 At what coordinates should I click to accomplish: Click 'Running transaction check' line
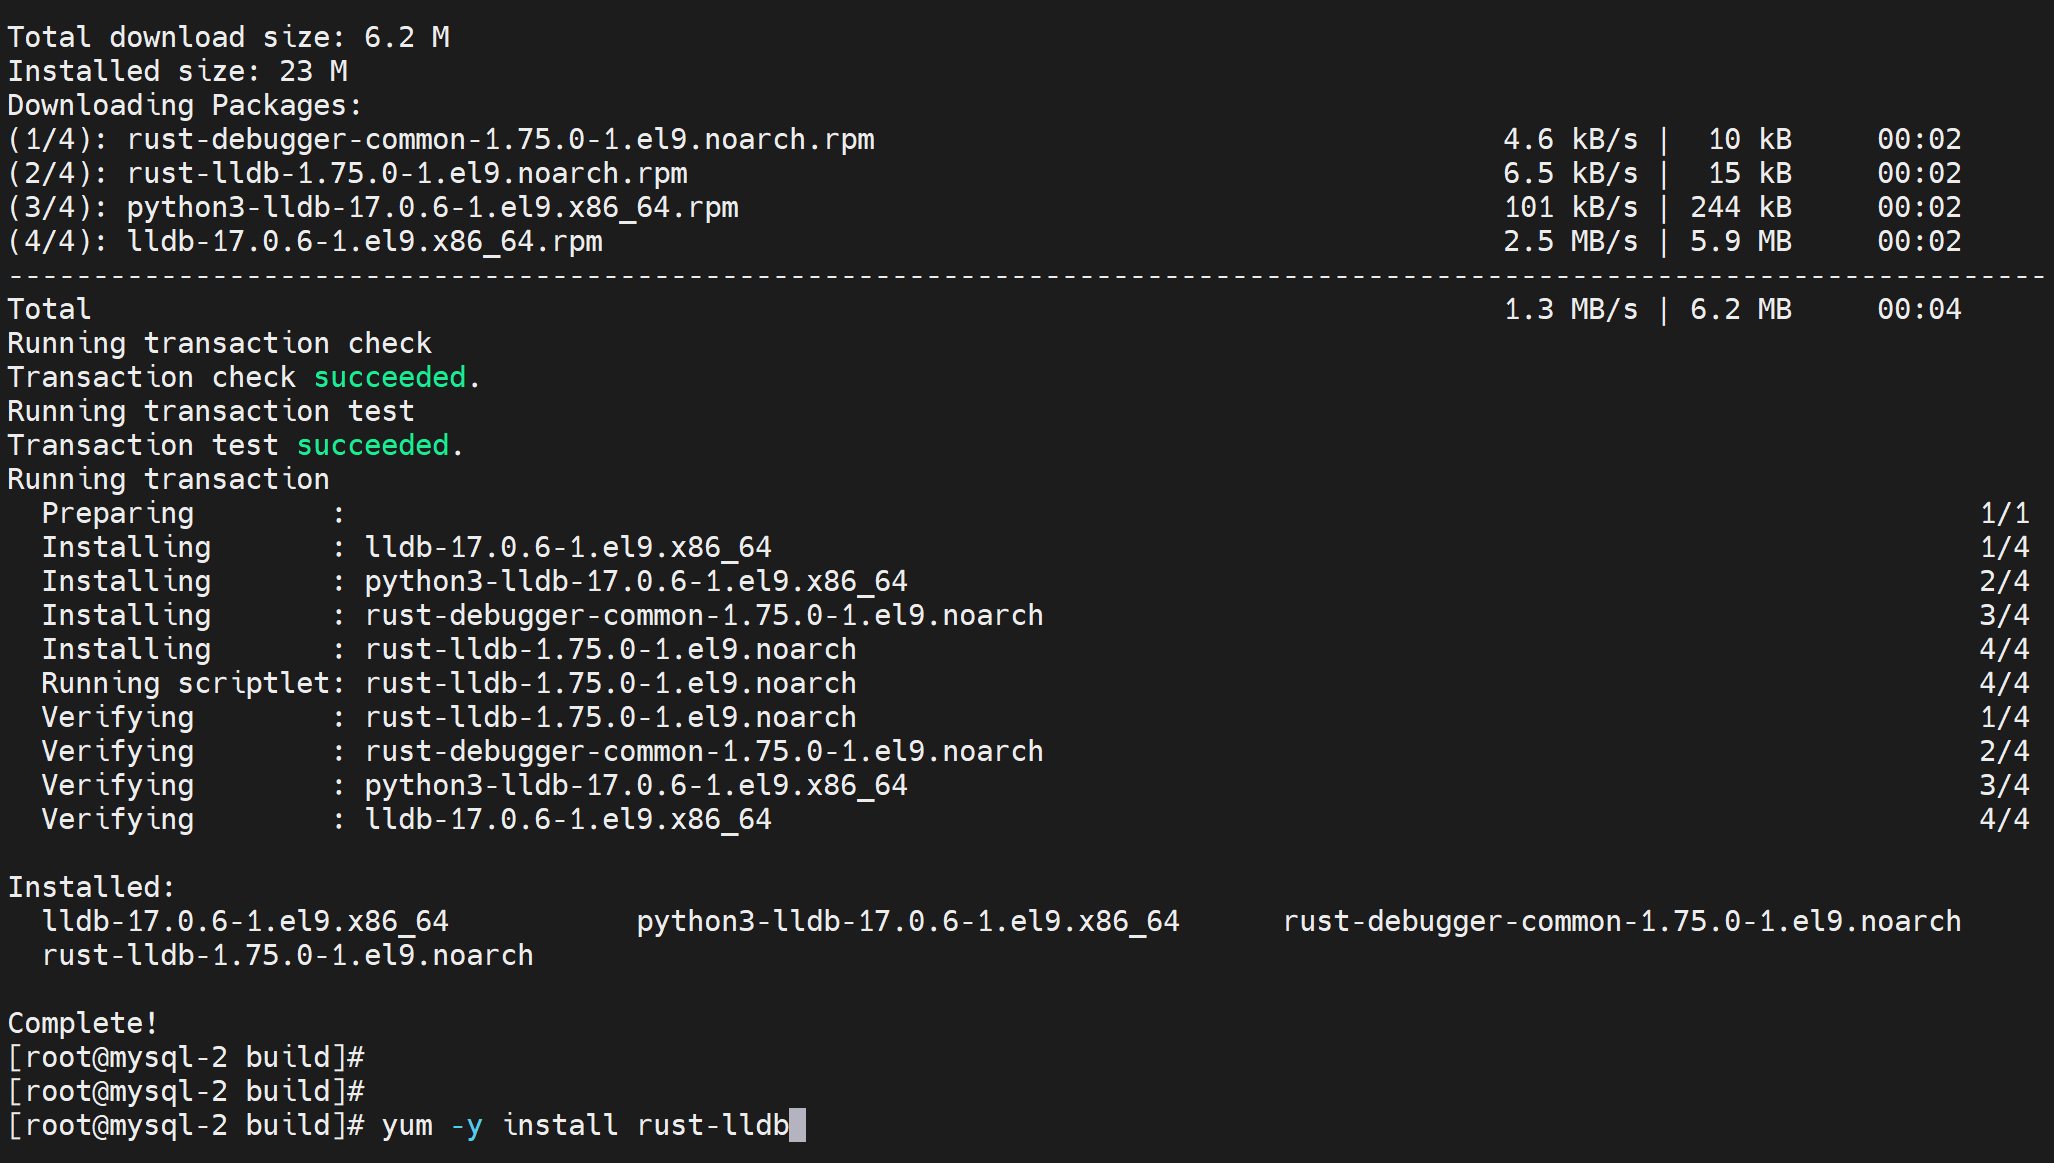click(219, 343)
